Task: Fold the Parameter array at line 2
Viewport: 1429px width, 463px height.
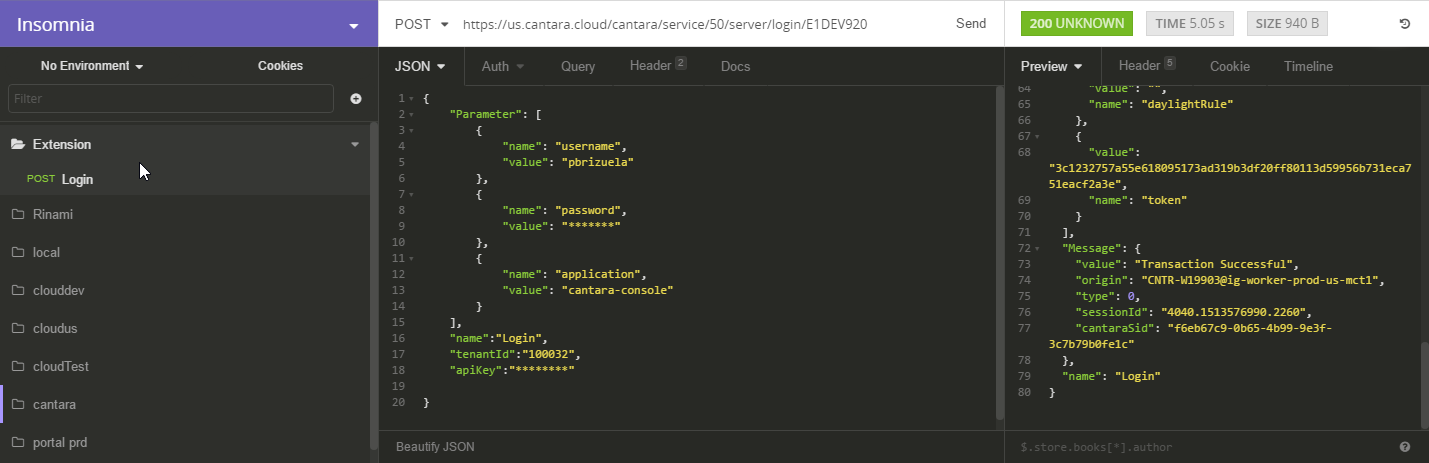Action: [x=411, y=115]
